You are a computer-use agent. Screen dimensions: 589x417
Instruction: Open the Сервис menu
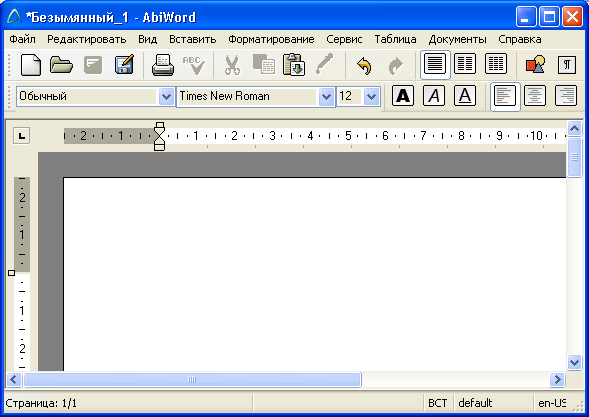[x=344, y=39]
